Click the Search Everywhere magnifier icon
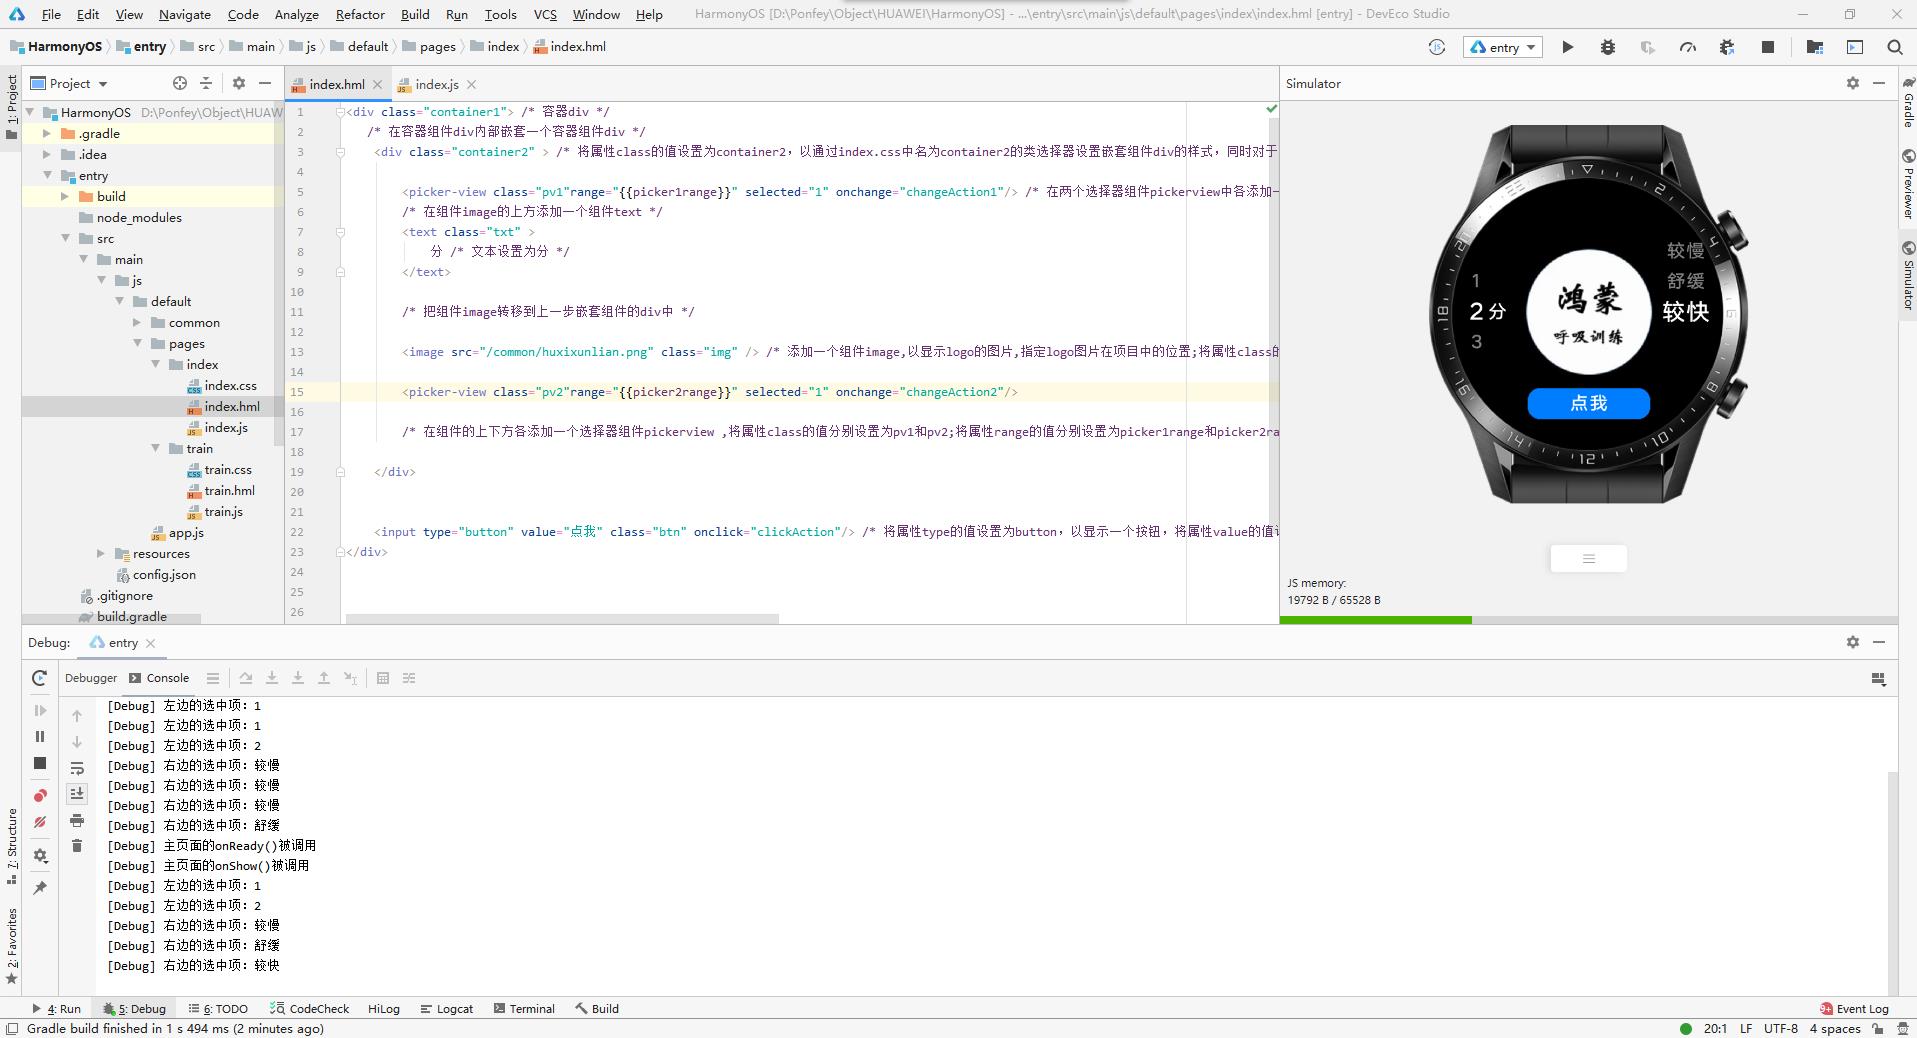The height and width of the screenshot is (1038, 1917). click(1894, 47)
